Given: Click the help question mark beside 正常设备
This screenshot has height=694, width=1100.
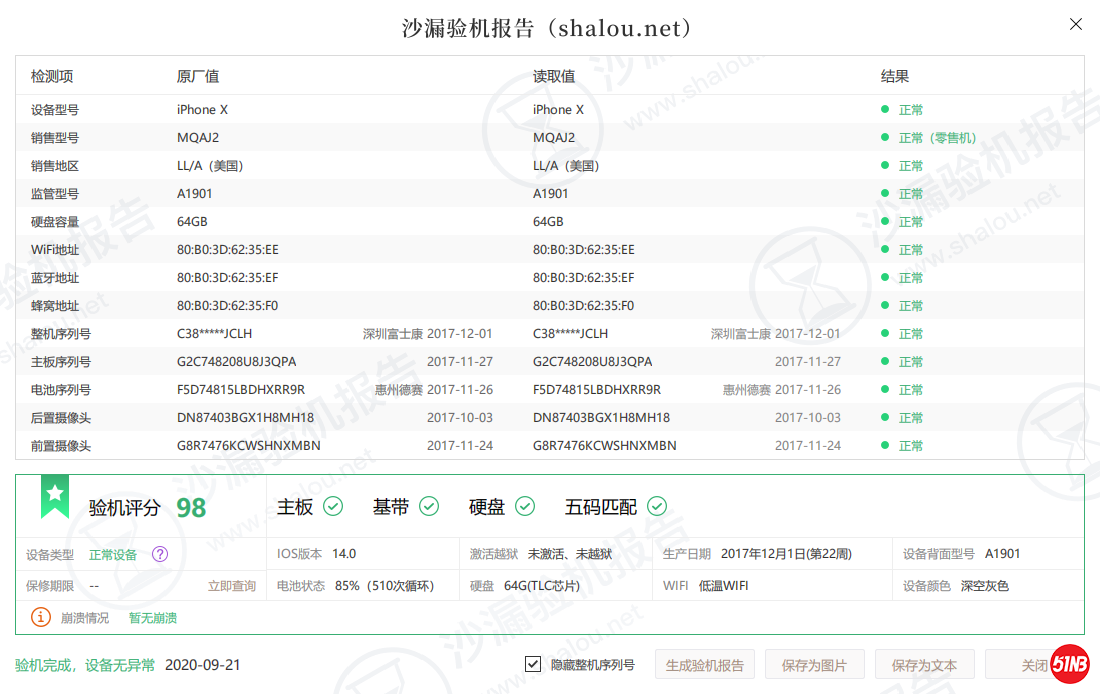Looking at the screenshot, I should [x=160, y=554].
